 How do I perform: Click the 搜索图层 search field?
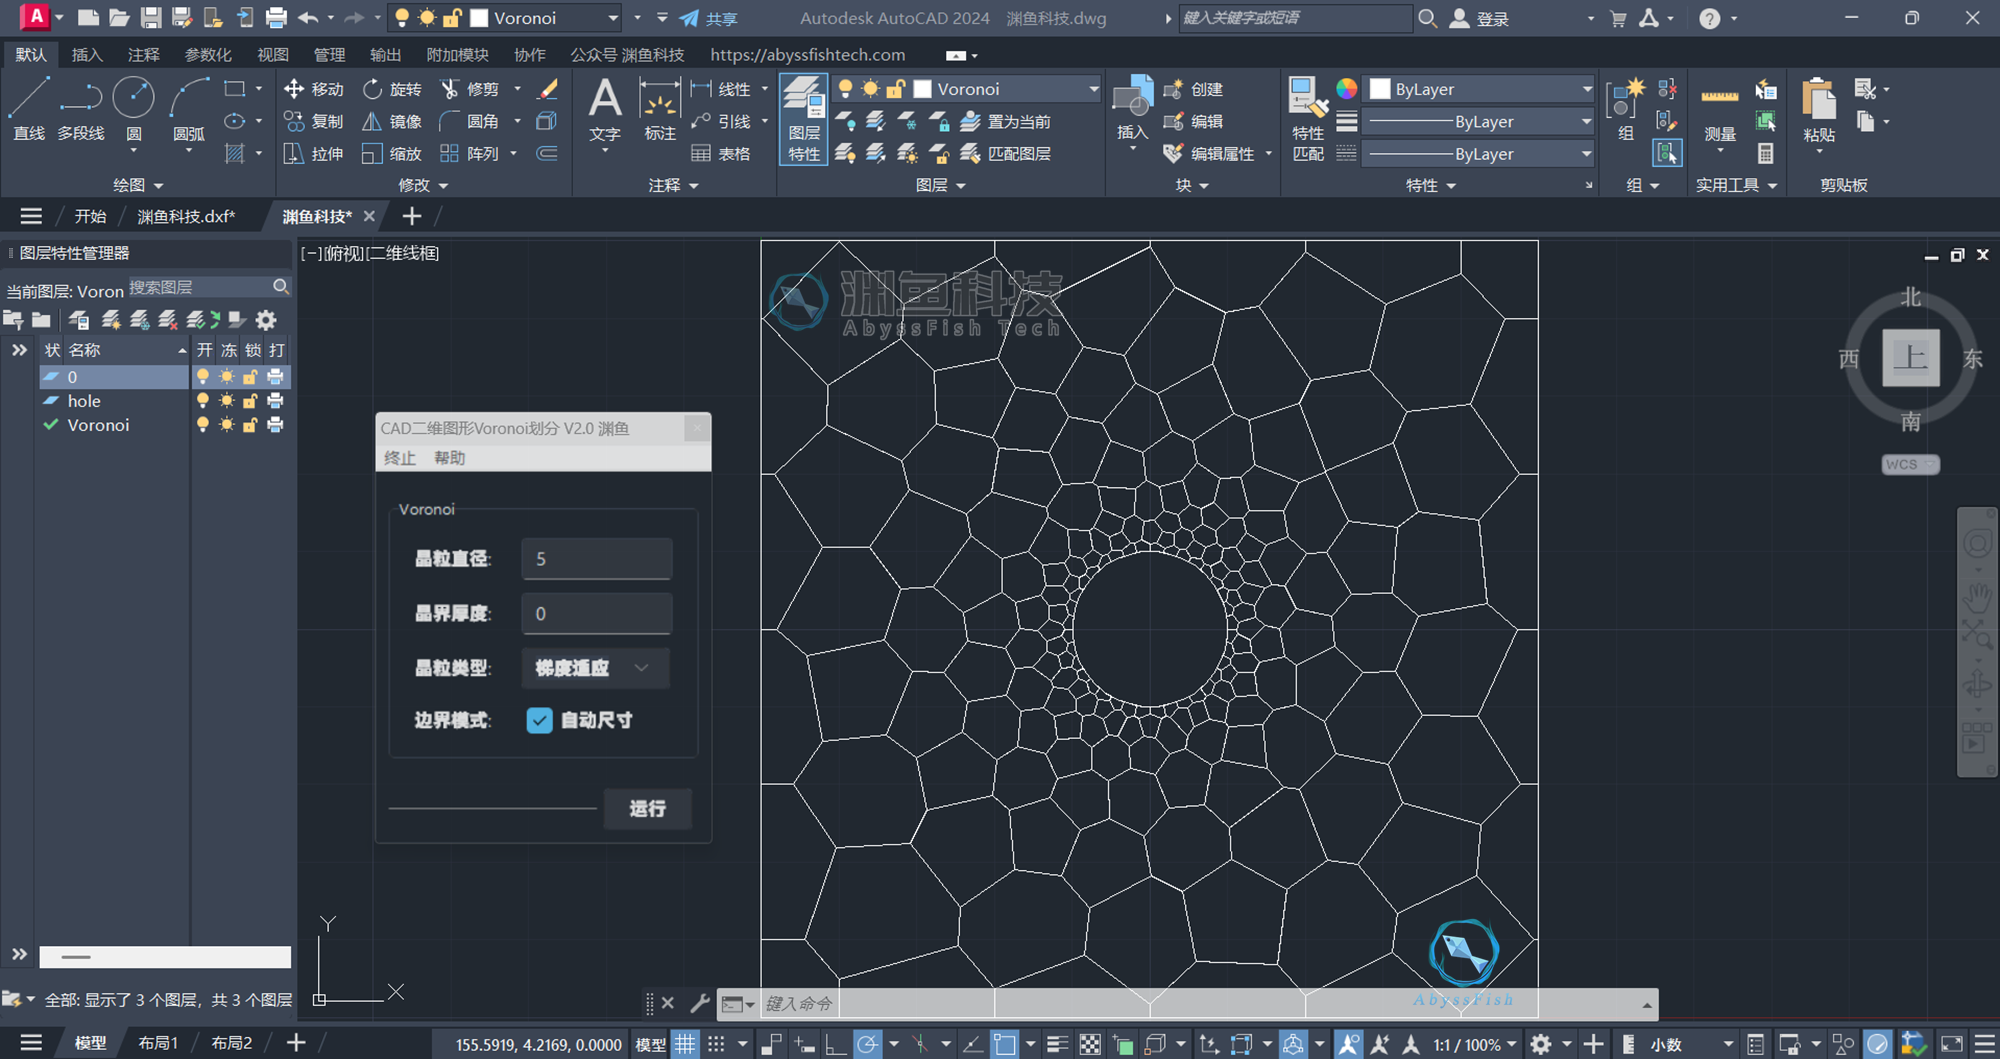coord(209,287)
